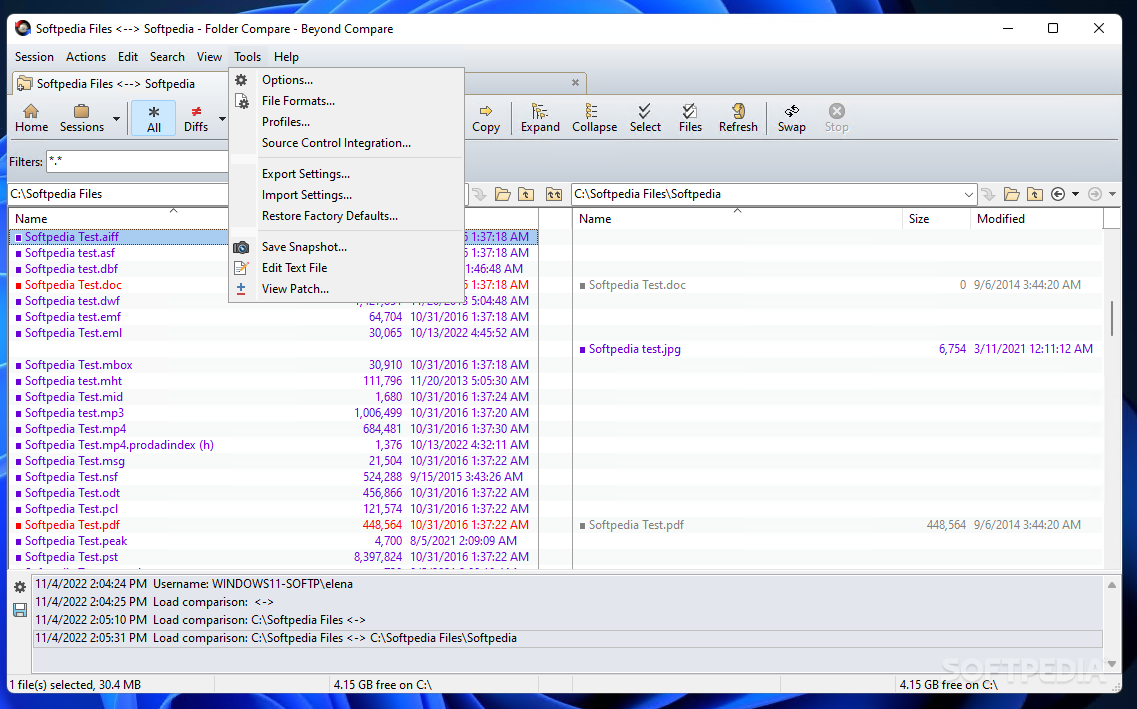The height and width of the screenshot is (709, 1137).
Task: Choose Import Settings... menu entry
Action: coord(347,195)
